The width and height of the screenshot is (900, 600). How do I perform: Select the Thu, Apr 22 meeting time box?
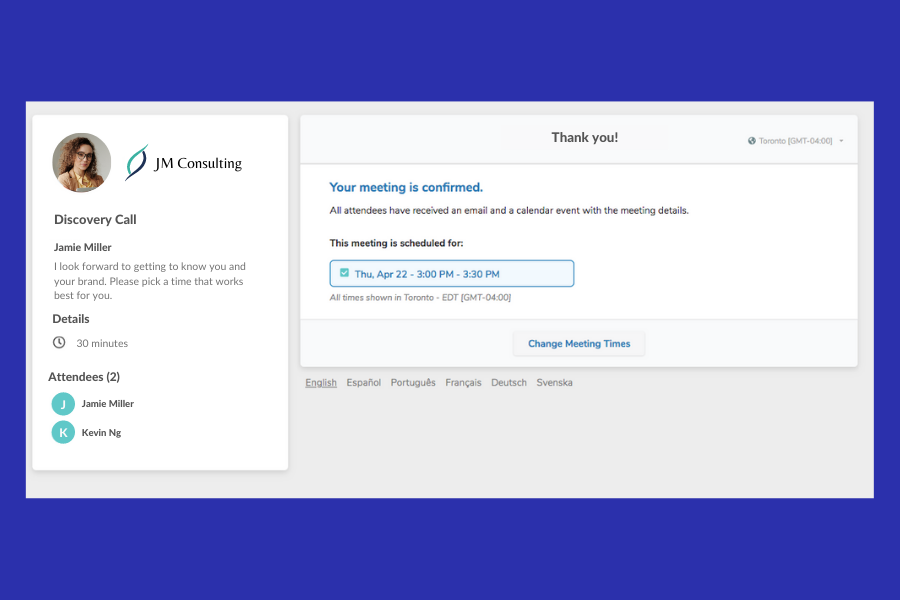click(x=452, y=273)
